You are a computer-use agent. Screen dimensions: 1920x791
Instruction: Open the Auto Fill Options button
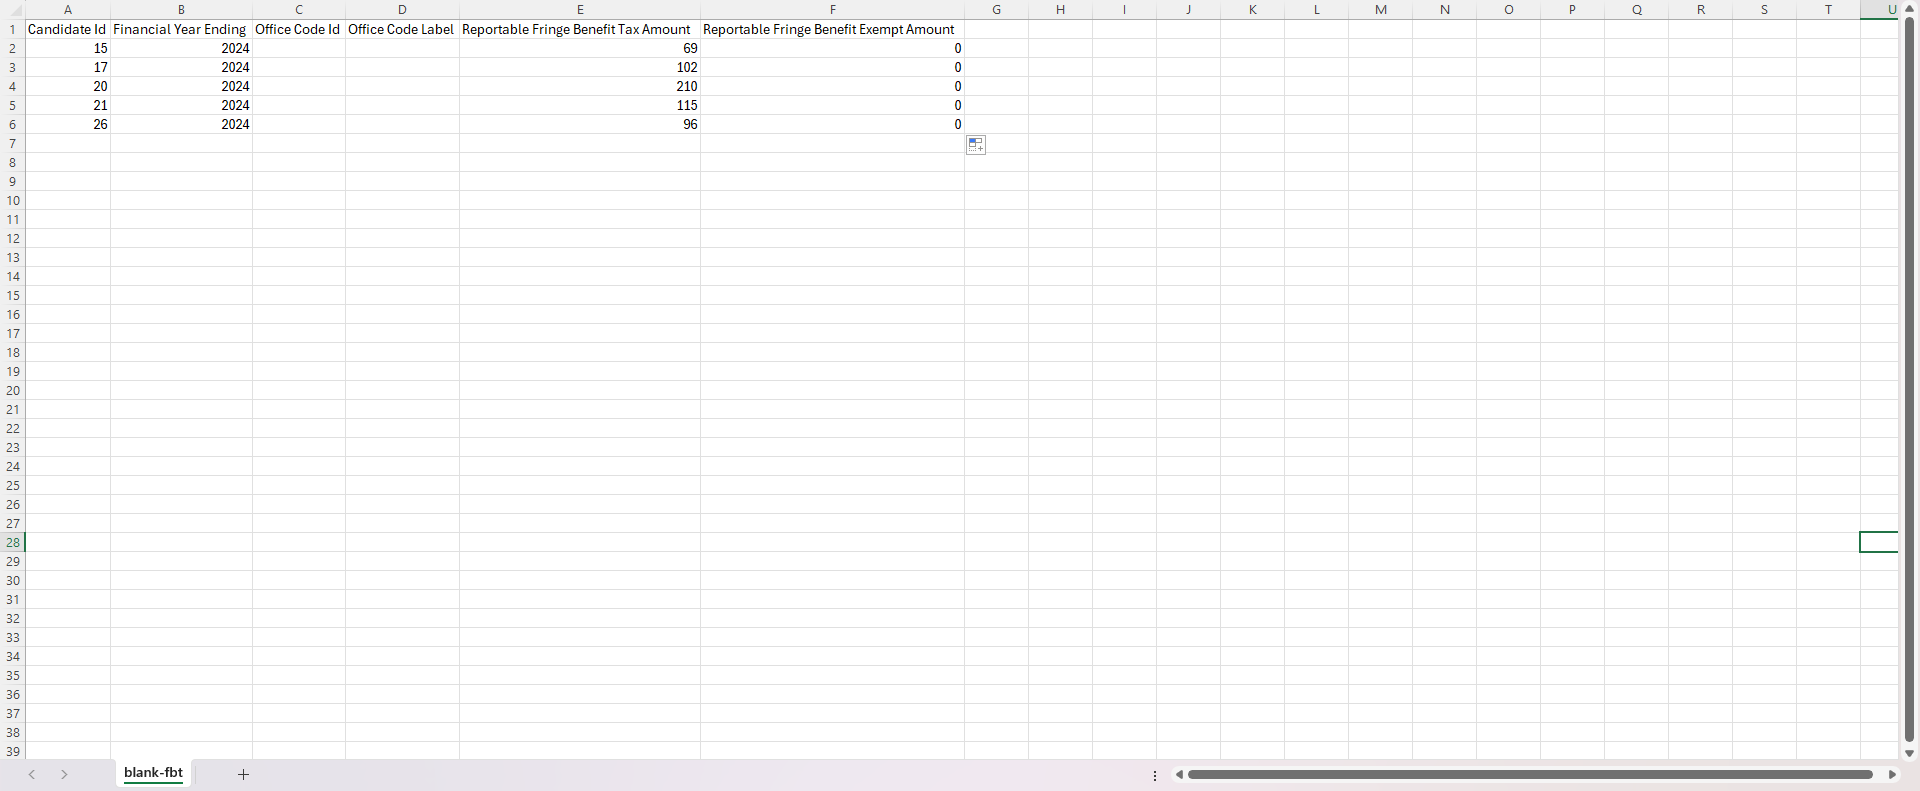click(x=976, y=146)
